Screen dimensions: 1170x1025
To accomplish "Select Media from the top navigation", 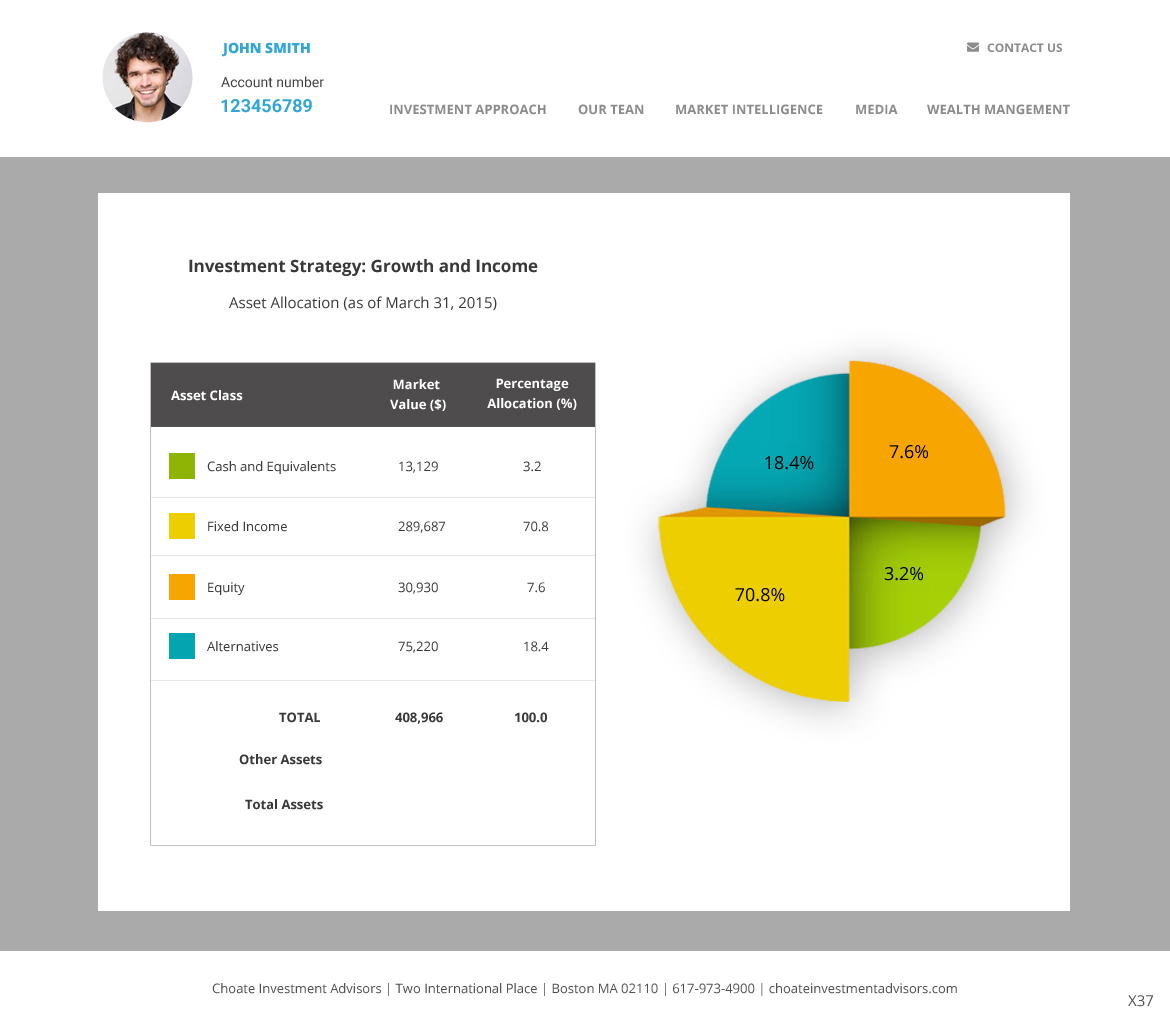I will coord(876,109).
